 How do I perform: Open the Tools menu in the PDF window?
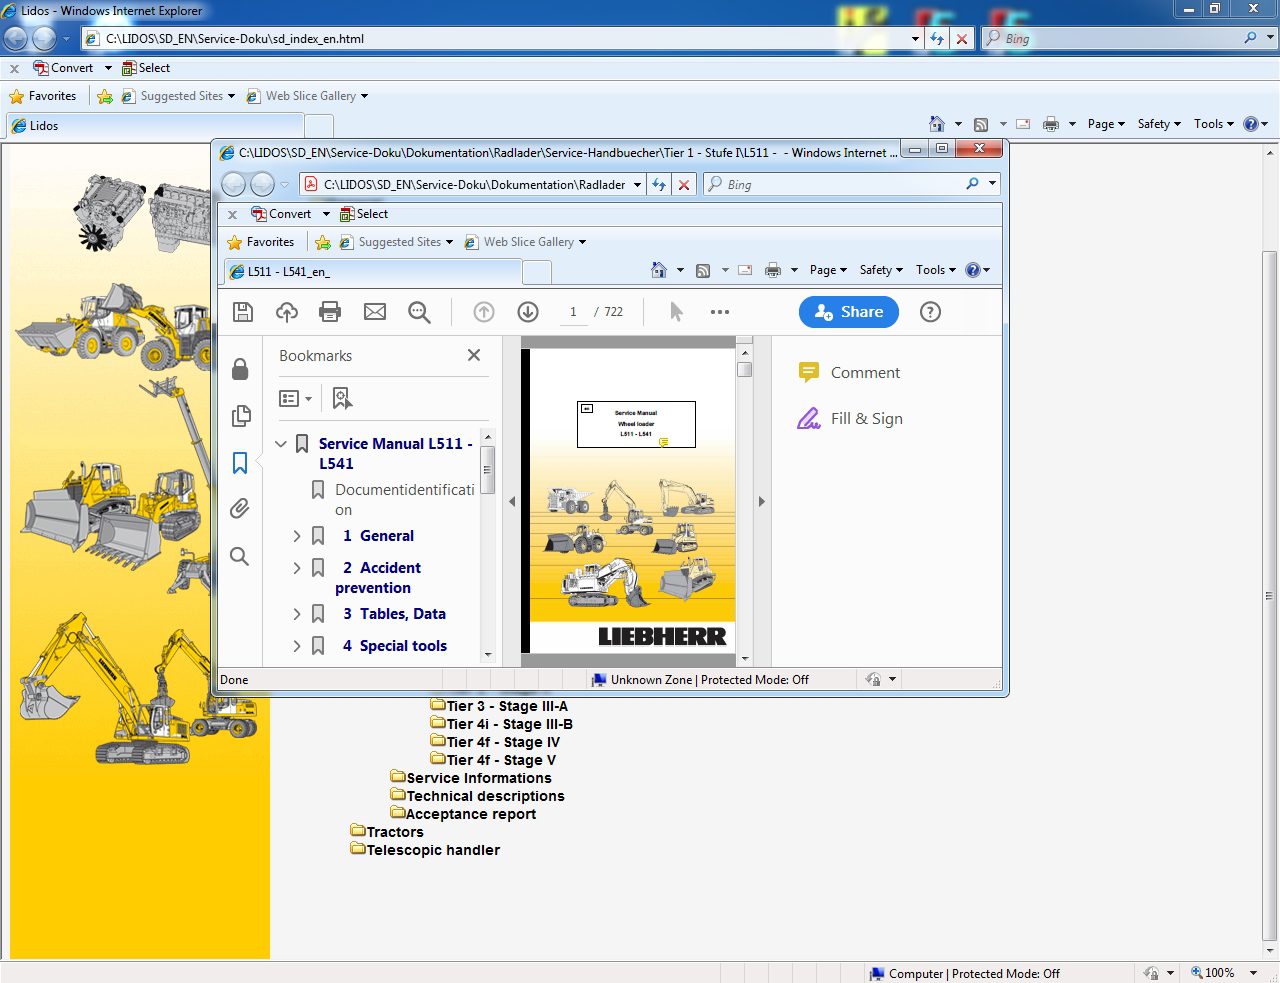coord(936,270)
